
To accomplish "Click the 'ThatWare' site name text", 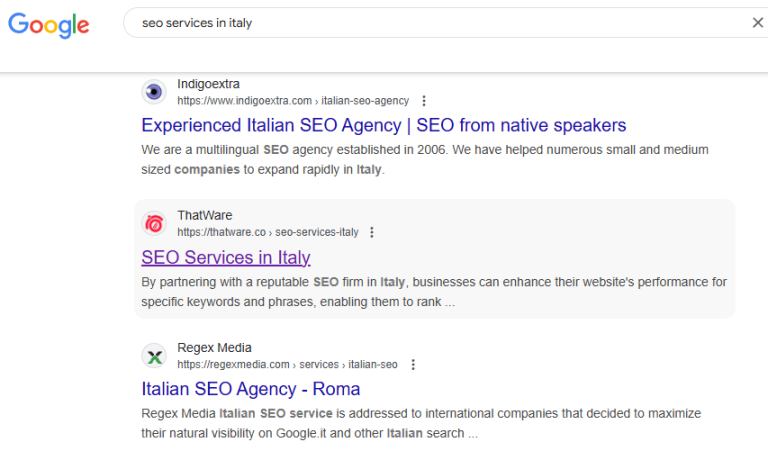I will click(205, 215).
